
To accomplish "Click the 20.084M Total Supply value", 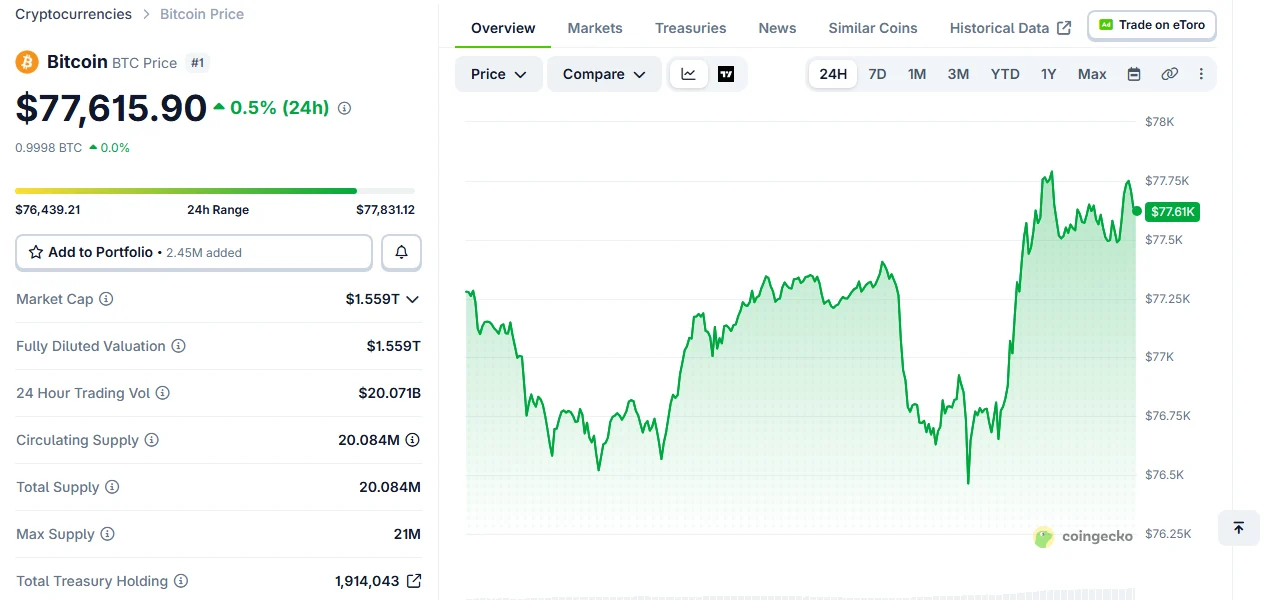I will [390, 487].
